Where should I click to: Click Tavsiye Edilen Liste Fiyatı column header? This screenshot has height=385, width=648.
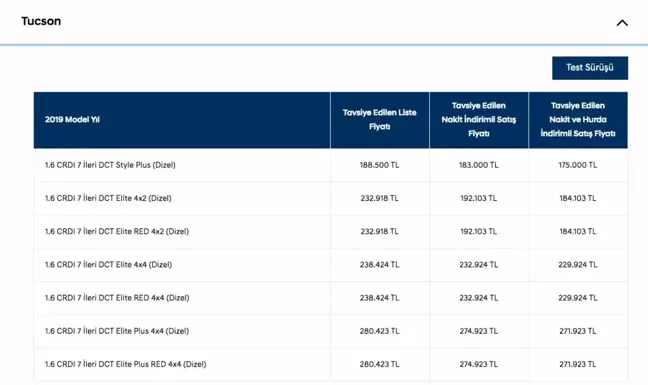379,119
